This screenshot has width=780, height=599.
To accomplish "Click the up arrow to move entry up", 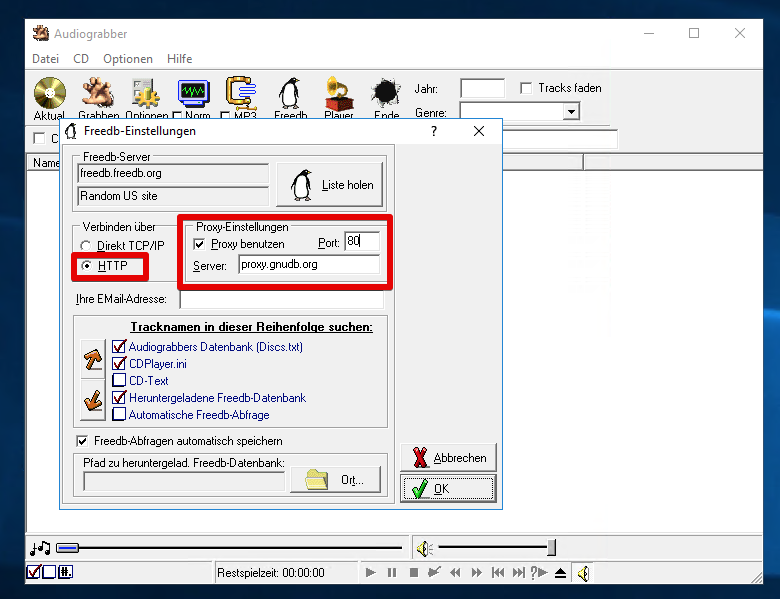I will 93,359.
